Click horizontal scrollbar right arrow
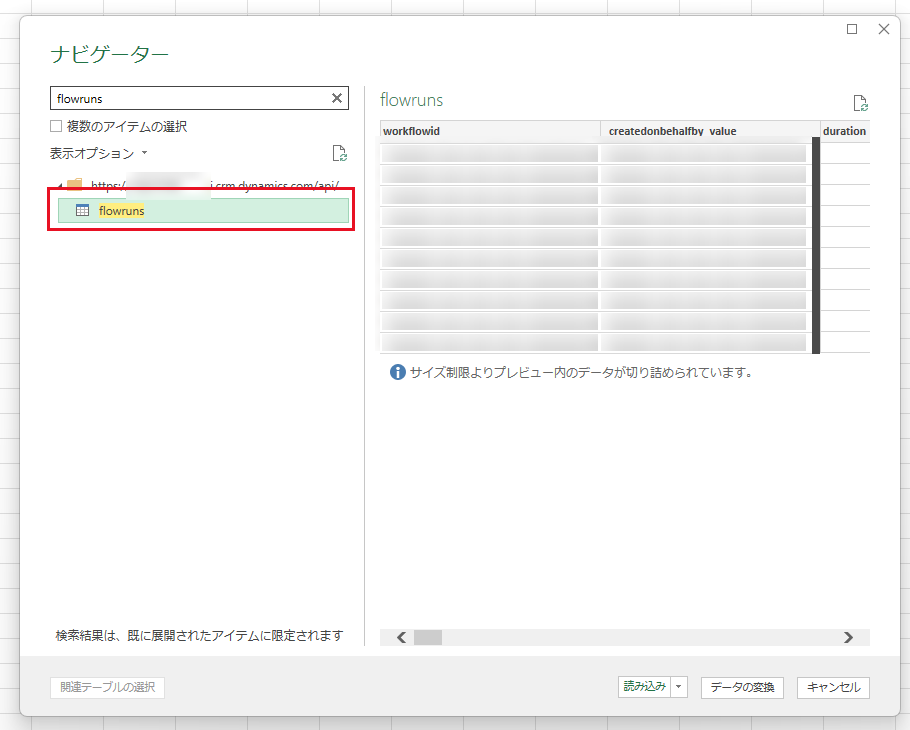 [x=848, y=637]
